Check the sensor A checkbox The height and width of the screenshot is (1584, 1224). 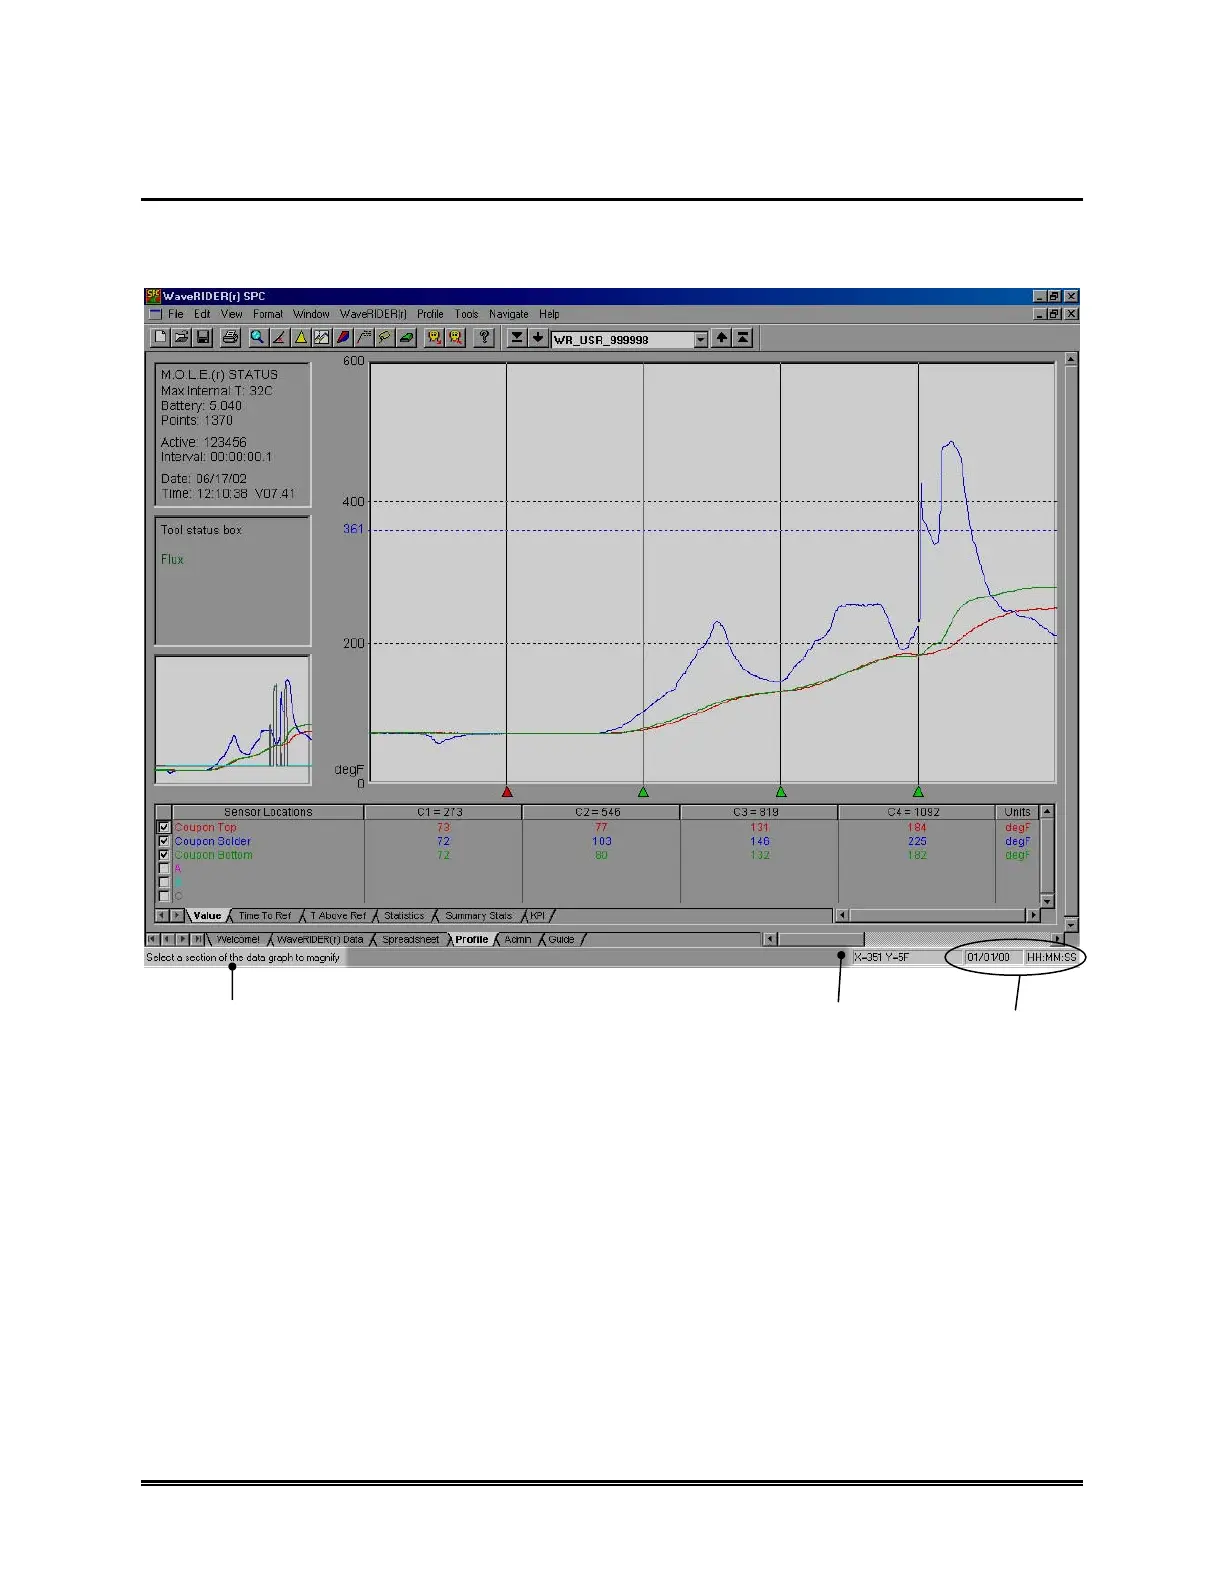point(164,869)
